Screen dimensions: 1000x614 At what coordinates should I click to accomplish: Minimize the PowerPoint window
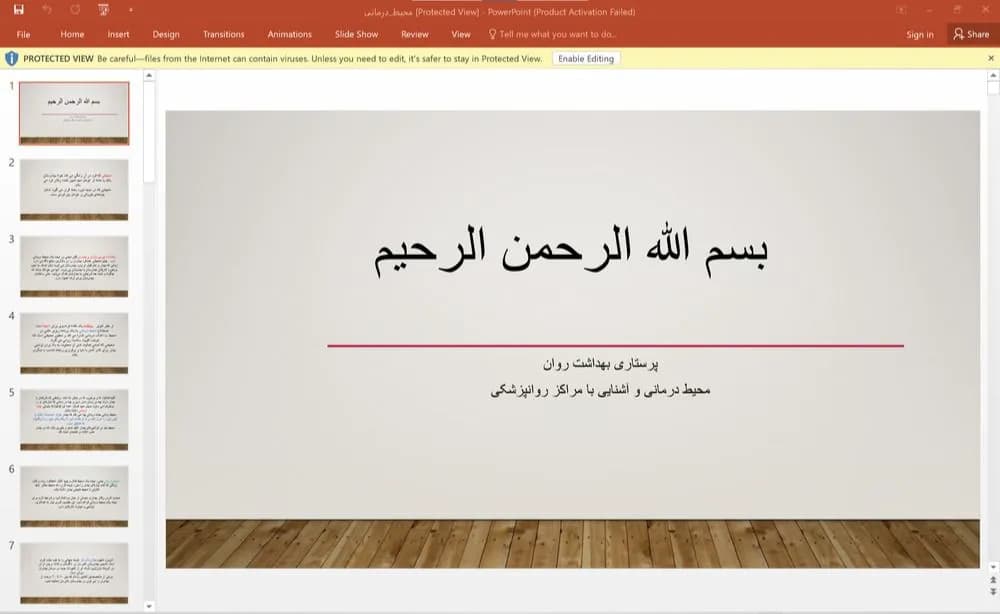click(x=929, y=10)
